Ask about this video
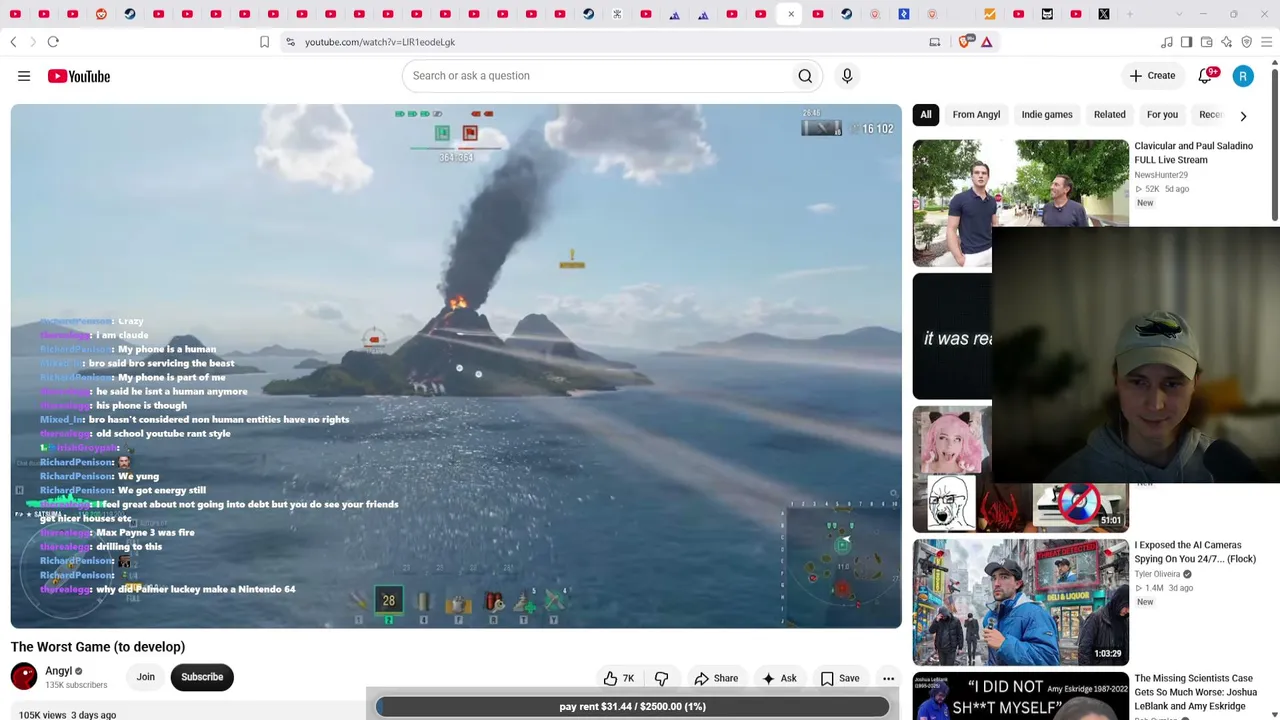 coord(779,678)
